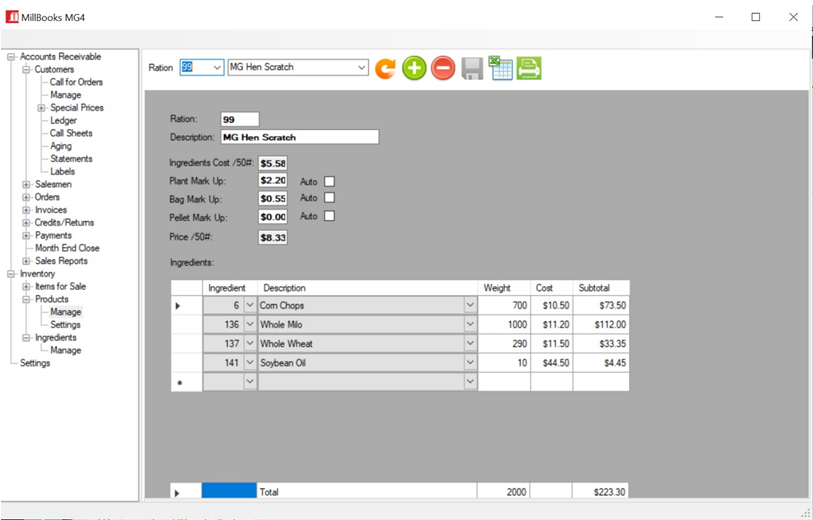The width and height of the screenshot is (813, 520).
Task: Open Labels in the tree
Action: coord(62,172)
